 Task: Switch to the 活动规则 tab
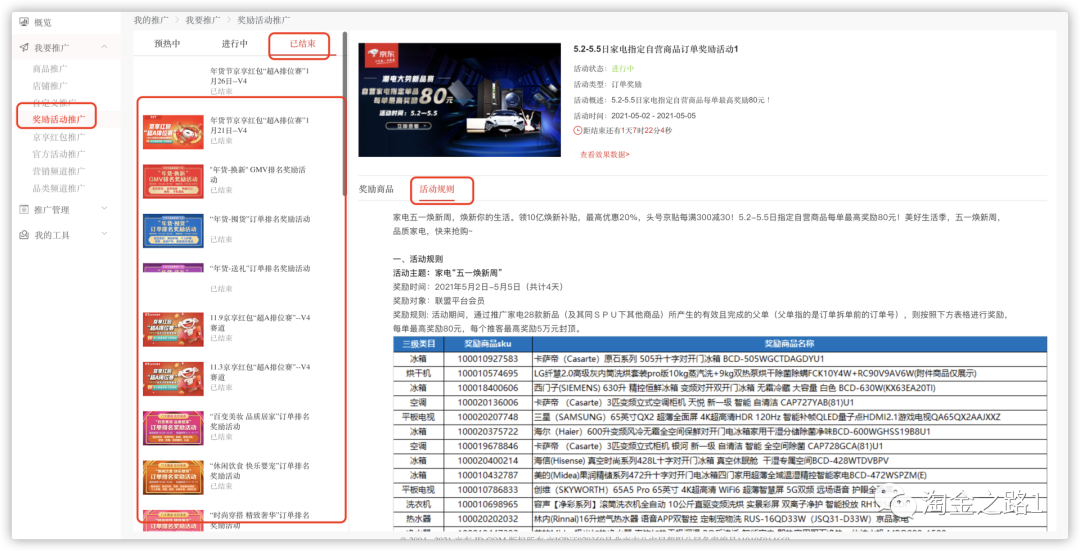point(437,189)
